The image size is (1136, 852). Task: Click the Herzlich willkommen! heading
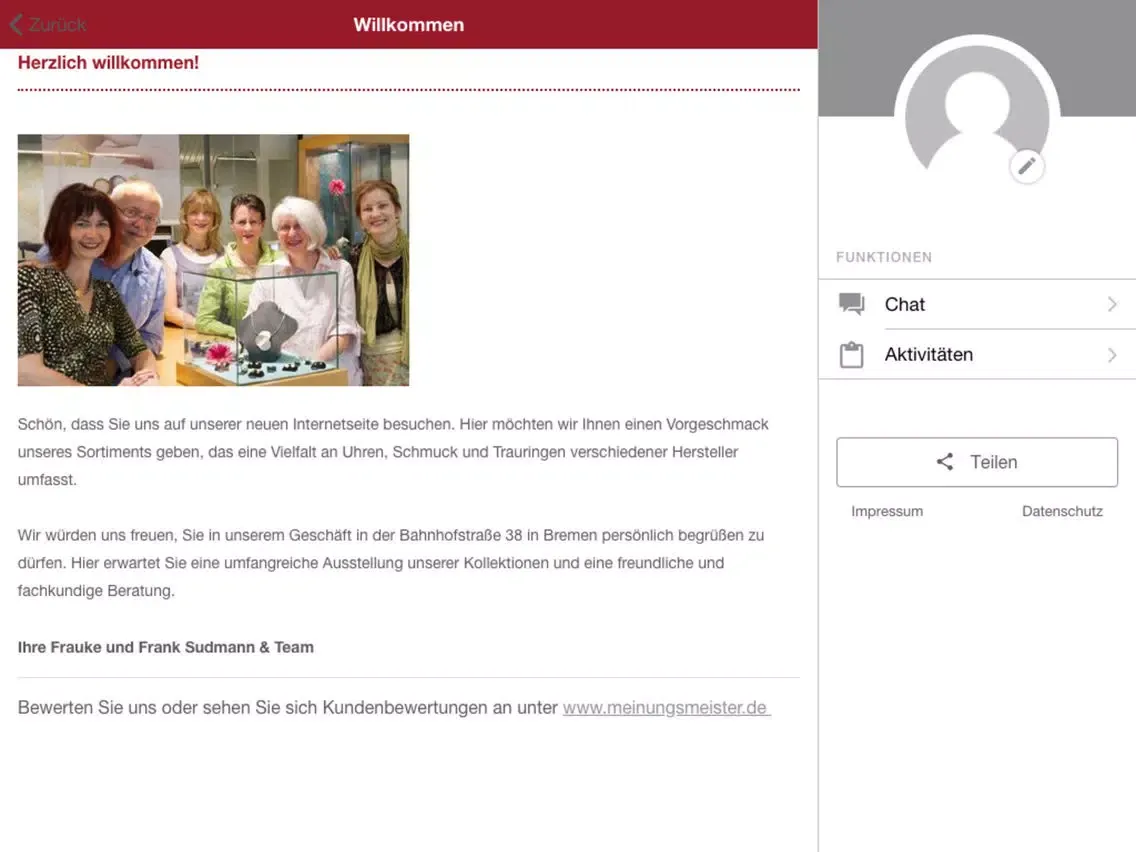pyautogui.click(x=108, y=63)
